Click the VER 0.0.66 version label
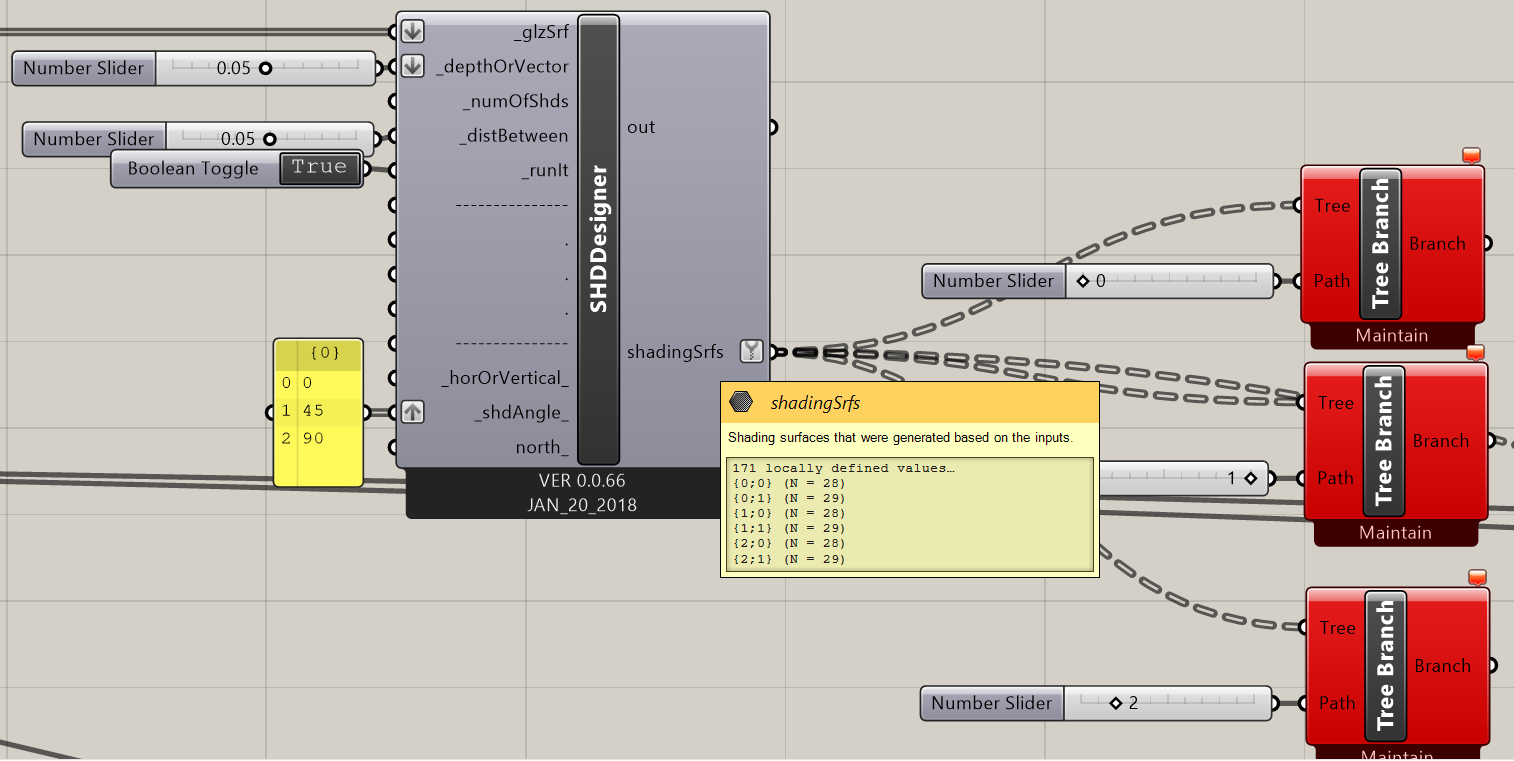 581,481
